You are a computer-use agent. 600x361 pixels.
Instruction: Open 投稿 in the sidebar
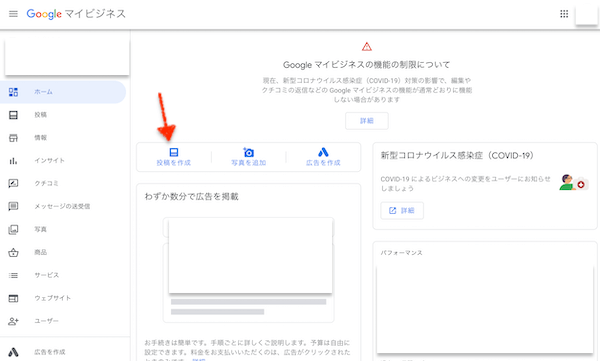tap(63, 115)
